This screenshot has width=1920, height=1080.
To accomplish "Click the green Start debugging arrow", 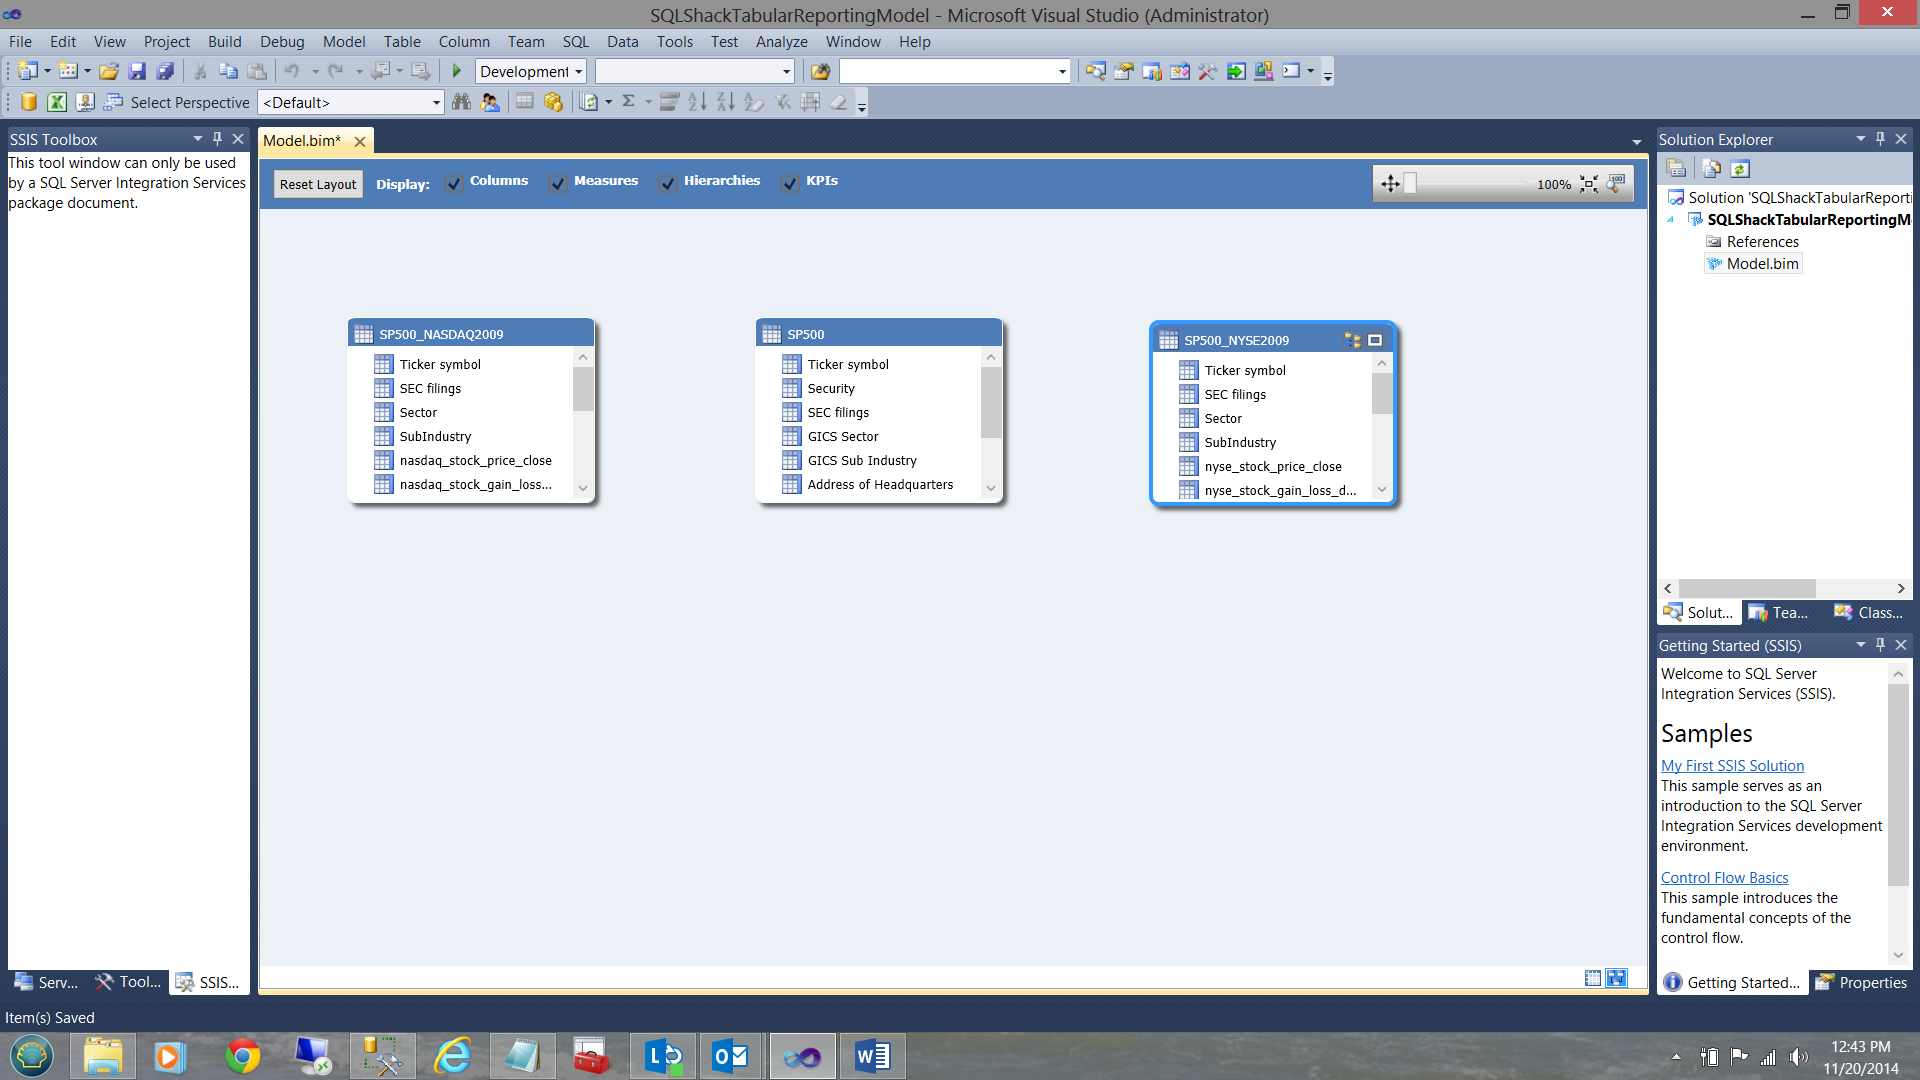I will pos(457,71).
